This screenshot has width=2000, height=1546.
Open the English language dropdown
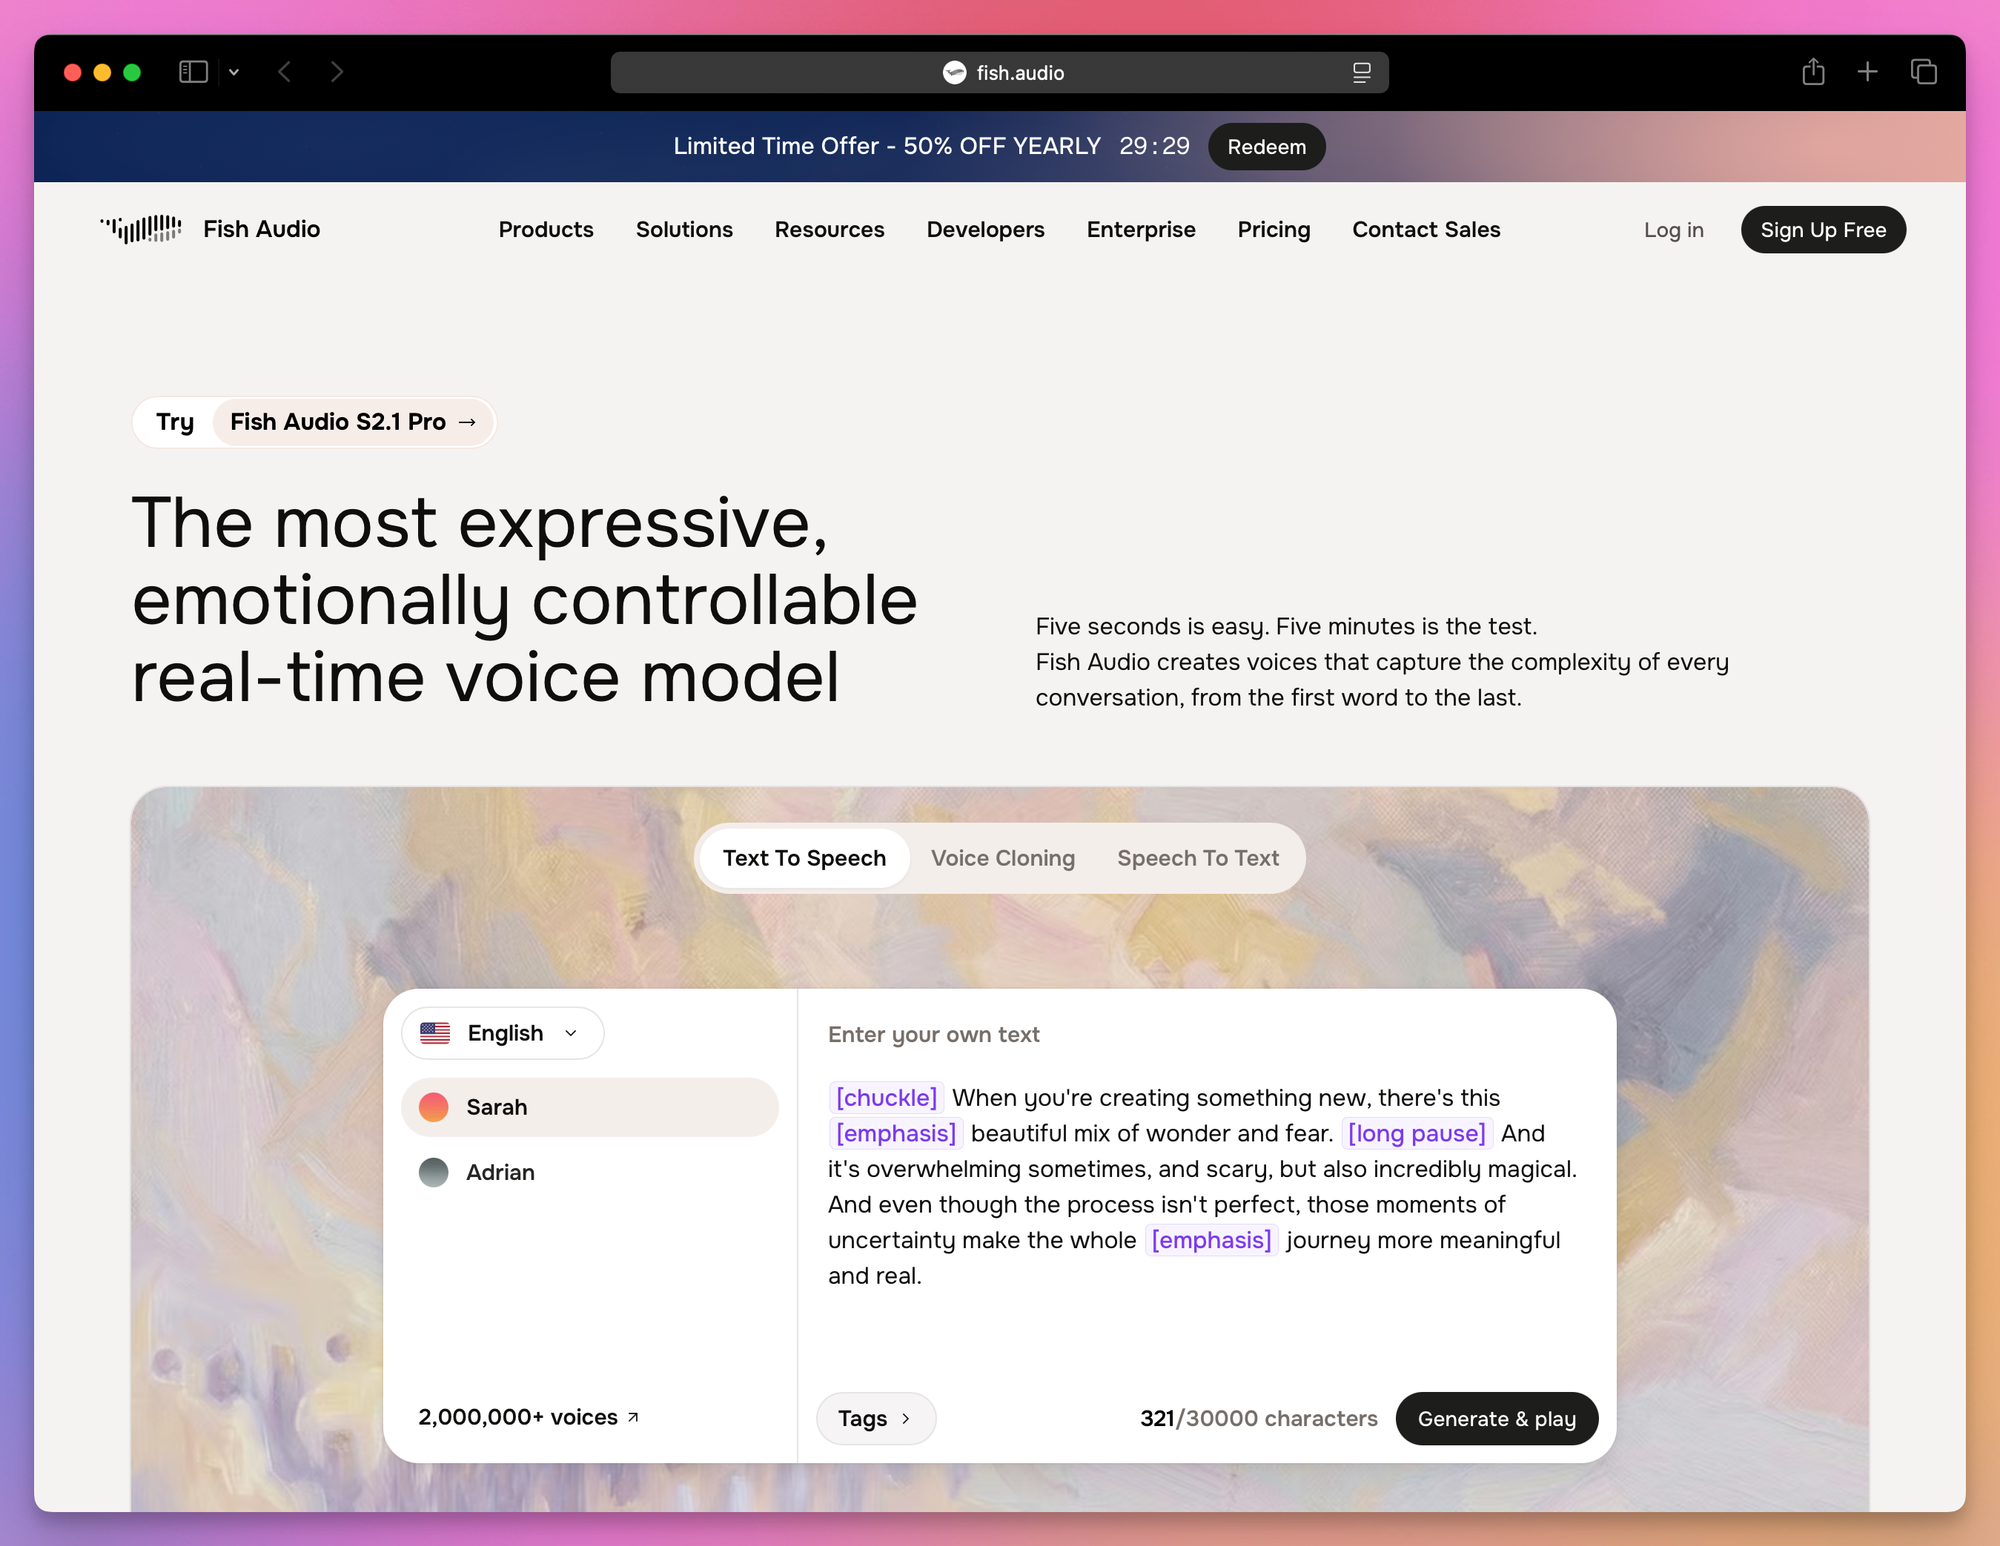tap(502, 1033)
